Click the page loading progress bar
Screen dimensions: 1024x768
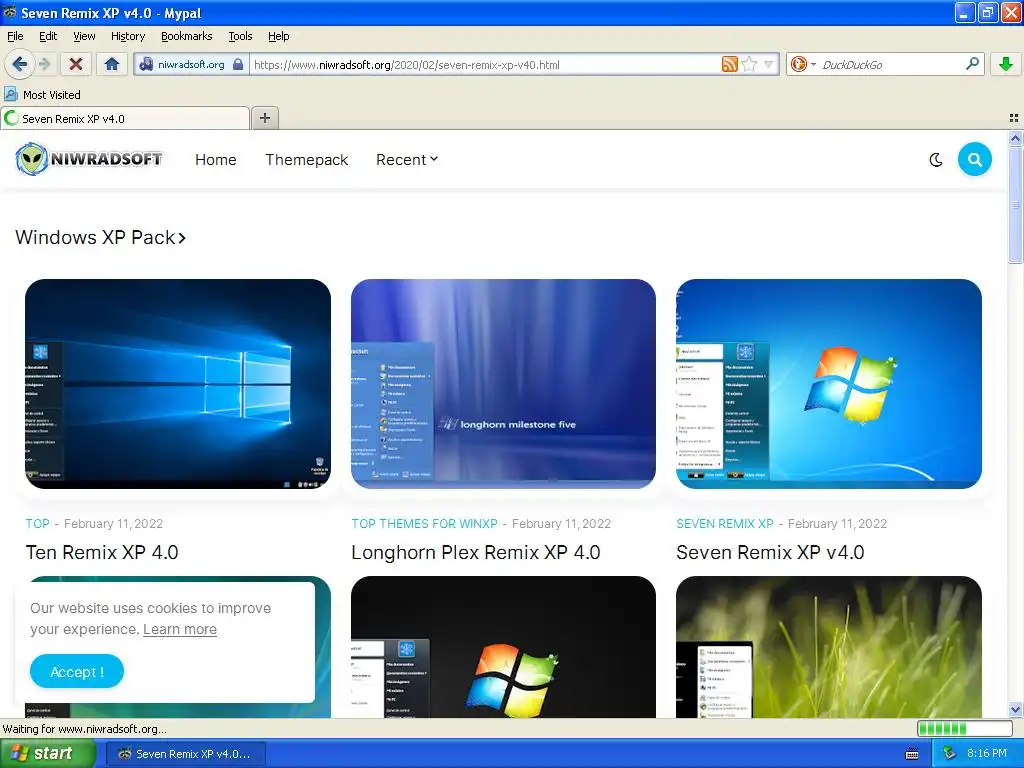pyautogui.click(x=965, y=728)
